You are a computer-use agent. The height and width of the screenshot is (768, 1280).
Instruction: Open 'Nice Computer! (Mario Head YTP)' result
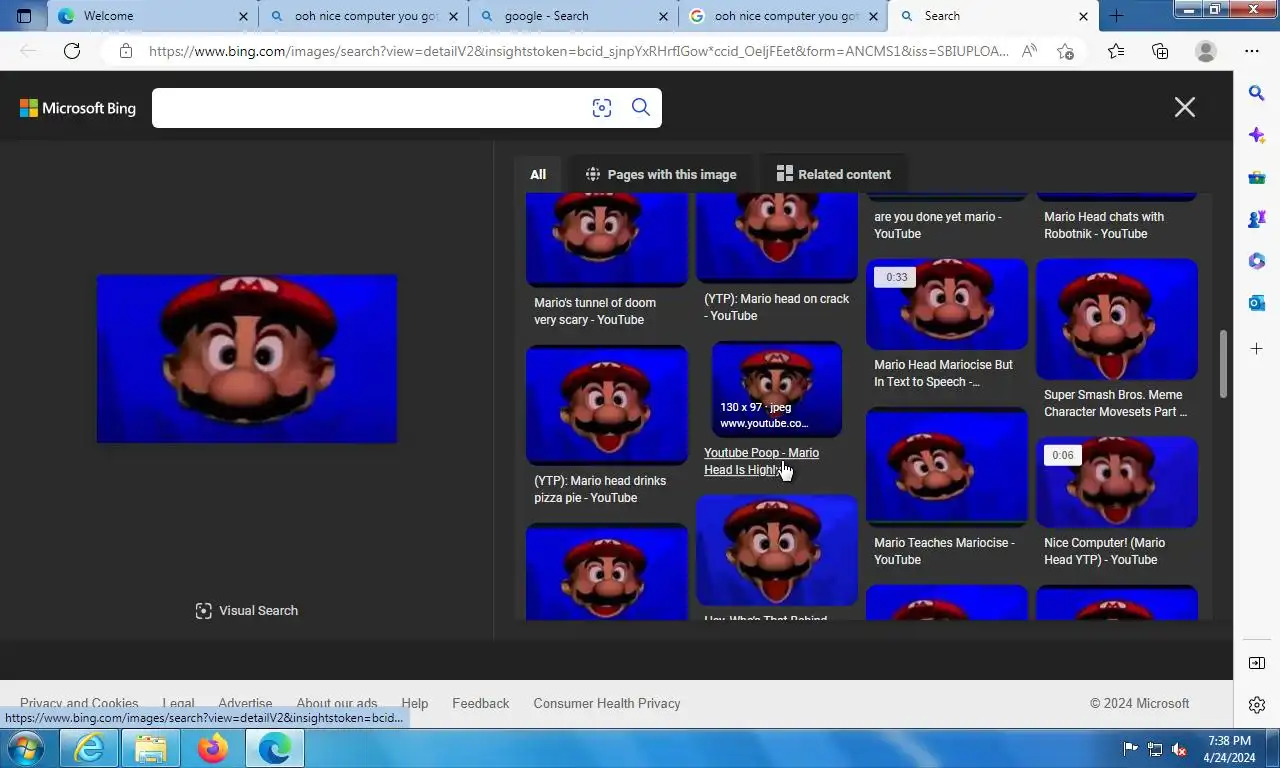pyautogui.click(x=1104, y=551)
